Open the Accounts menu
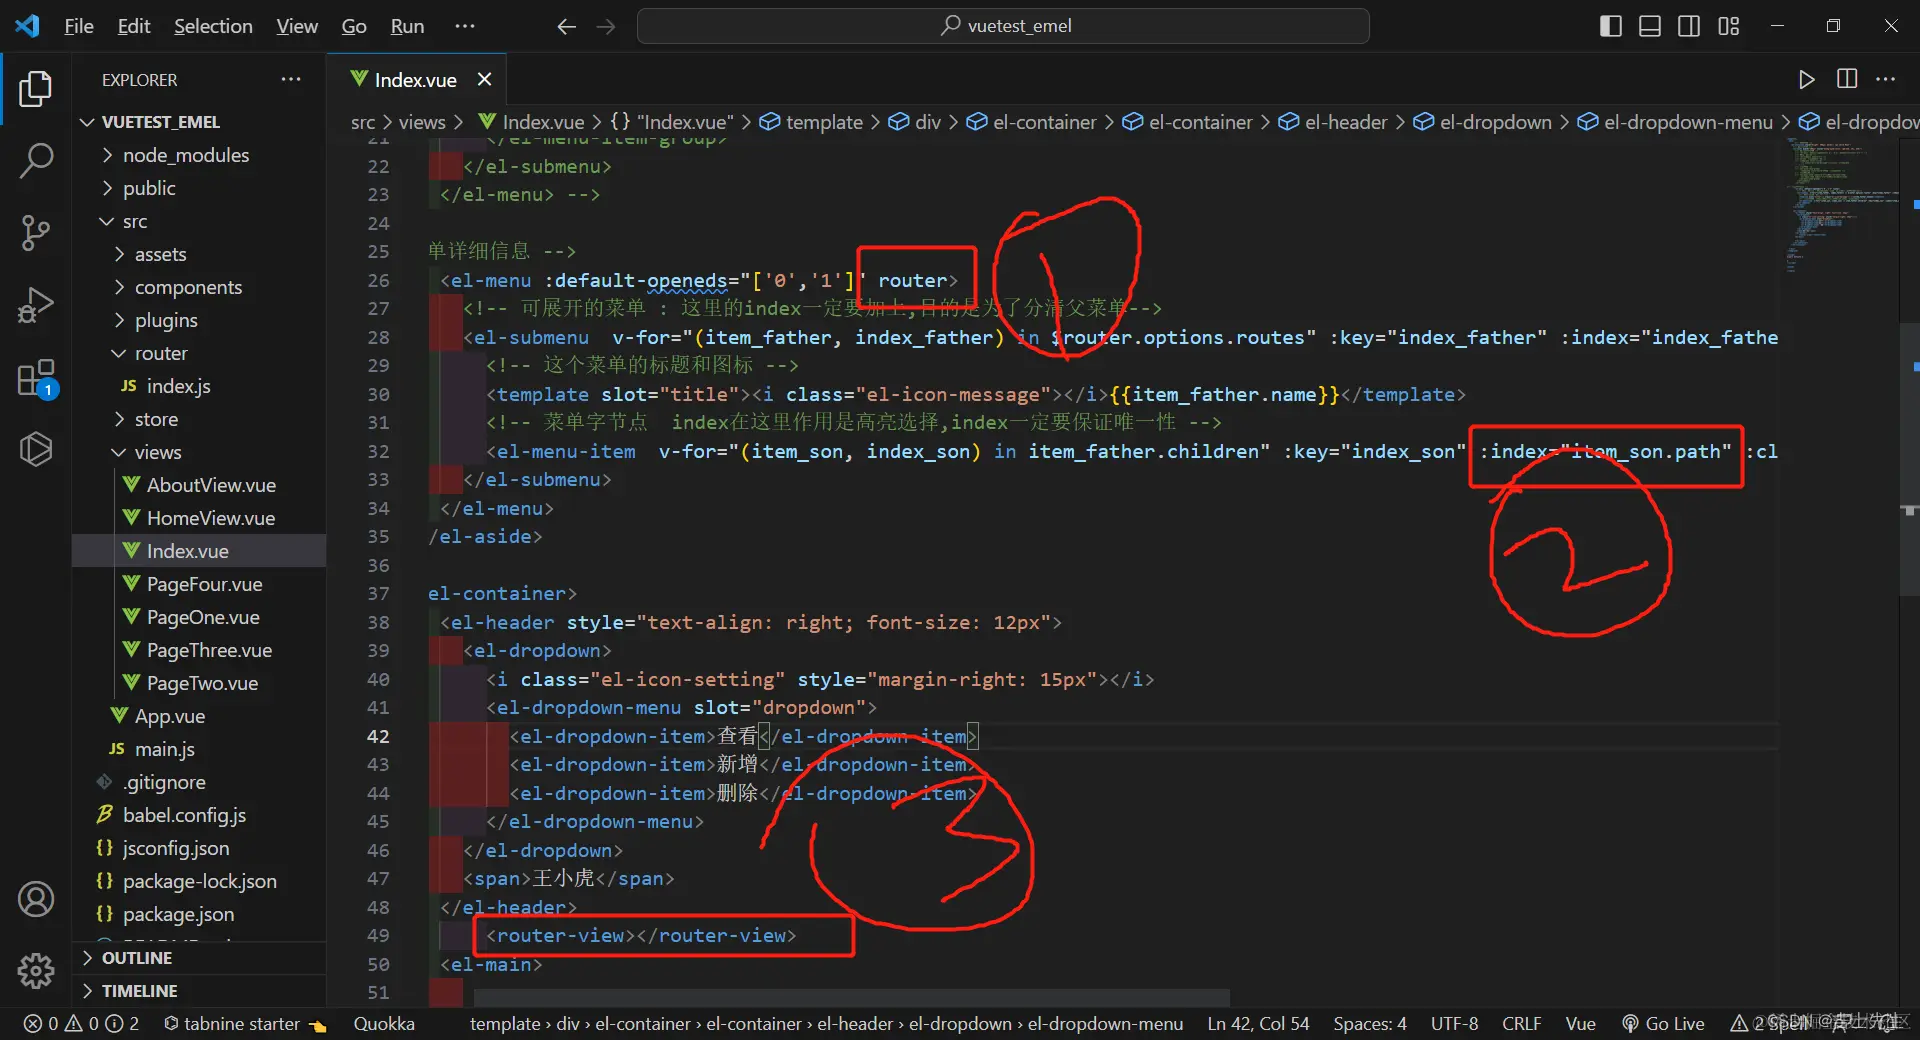This screenshot has width=1920, height=1040. (x=36, y=899)
